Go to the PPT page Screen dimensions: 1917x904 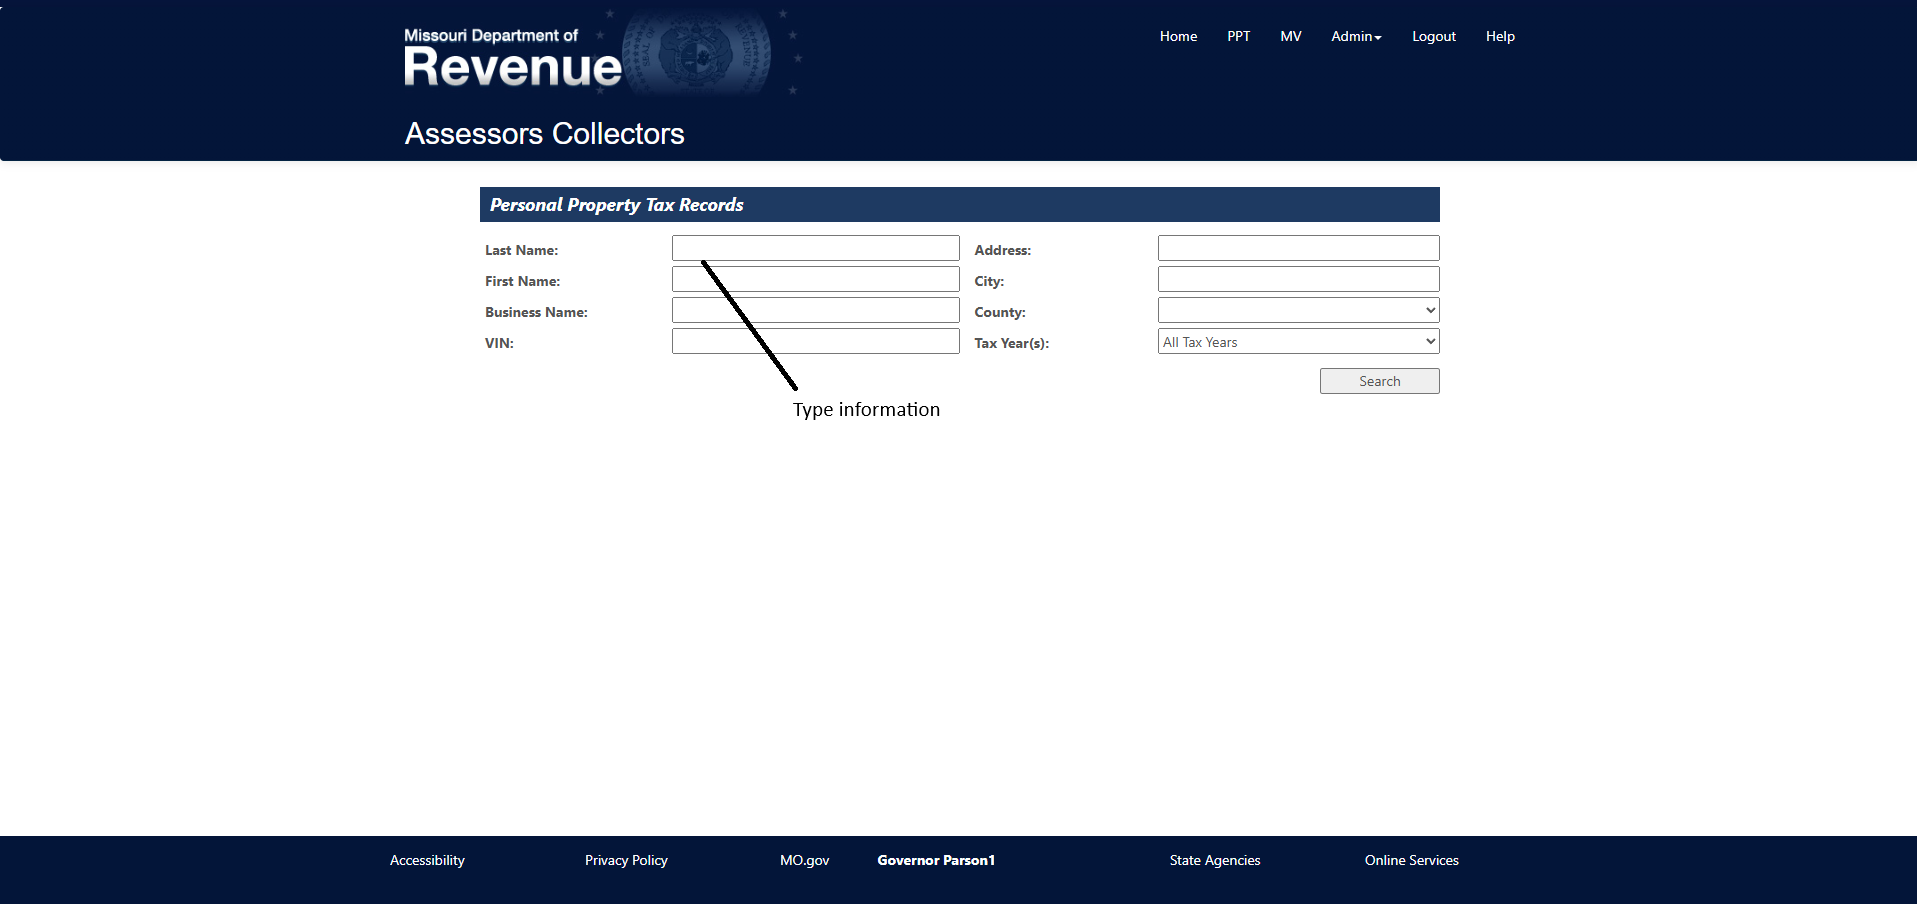1238,36
